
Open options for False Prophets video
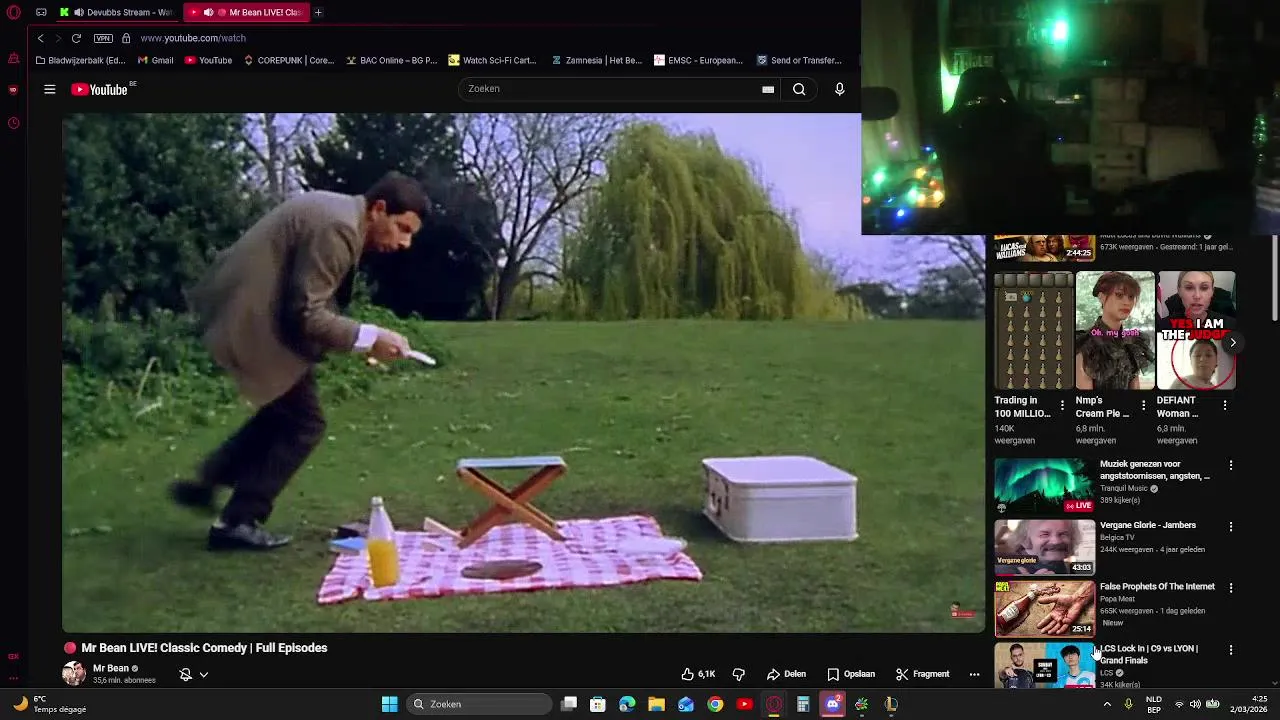point(1231,588)
